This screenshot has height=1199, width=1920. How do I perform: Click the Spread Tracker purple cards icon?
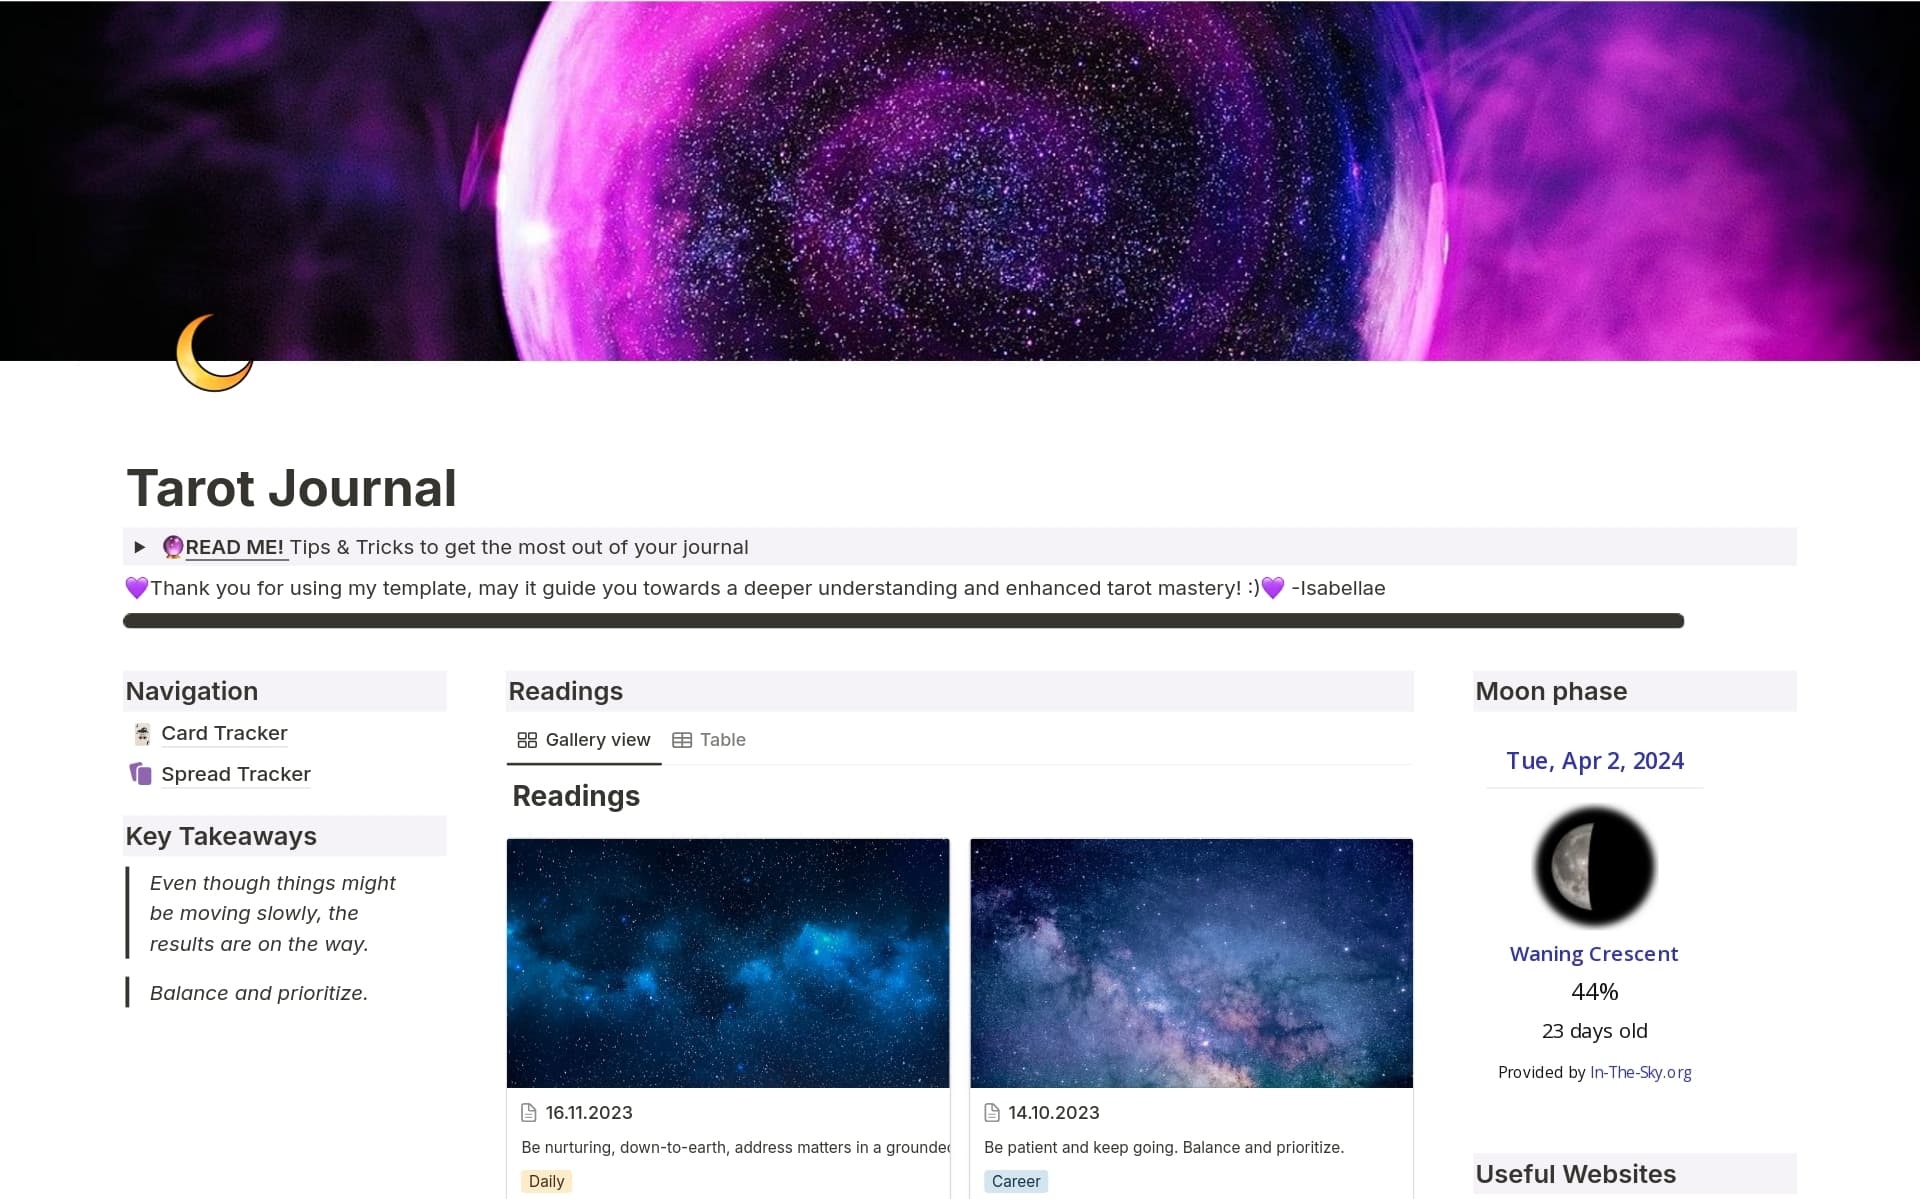[141, 774]
